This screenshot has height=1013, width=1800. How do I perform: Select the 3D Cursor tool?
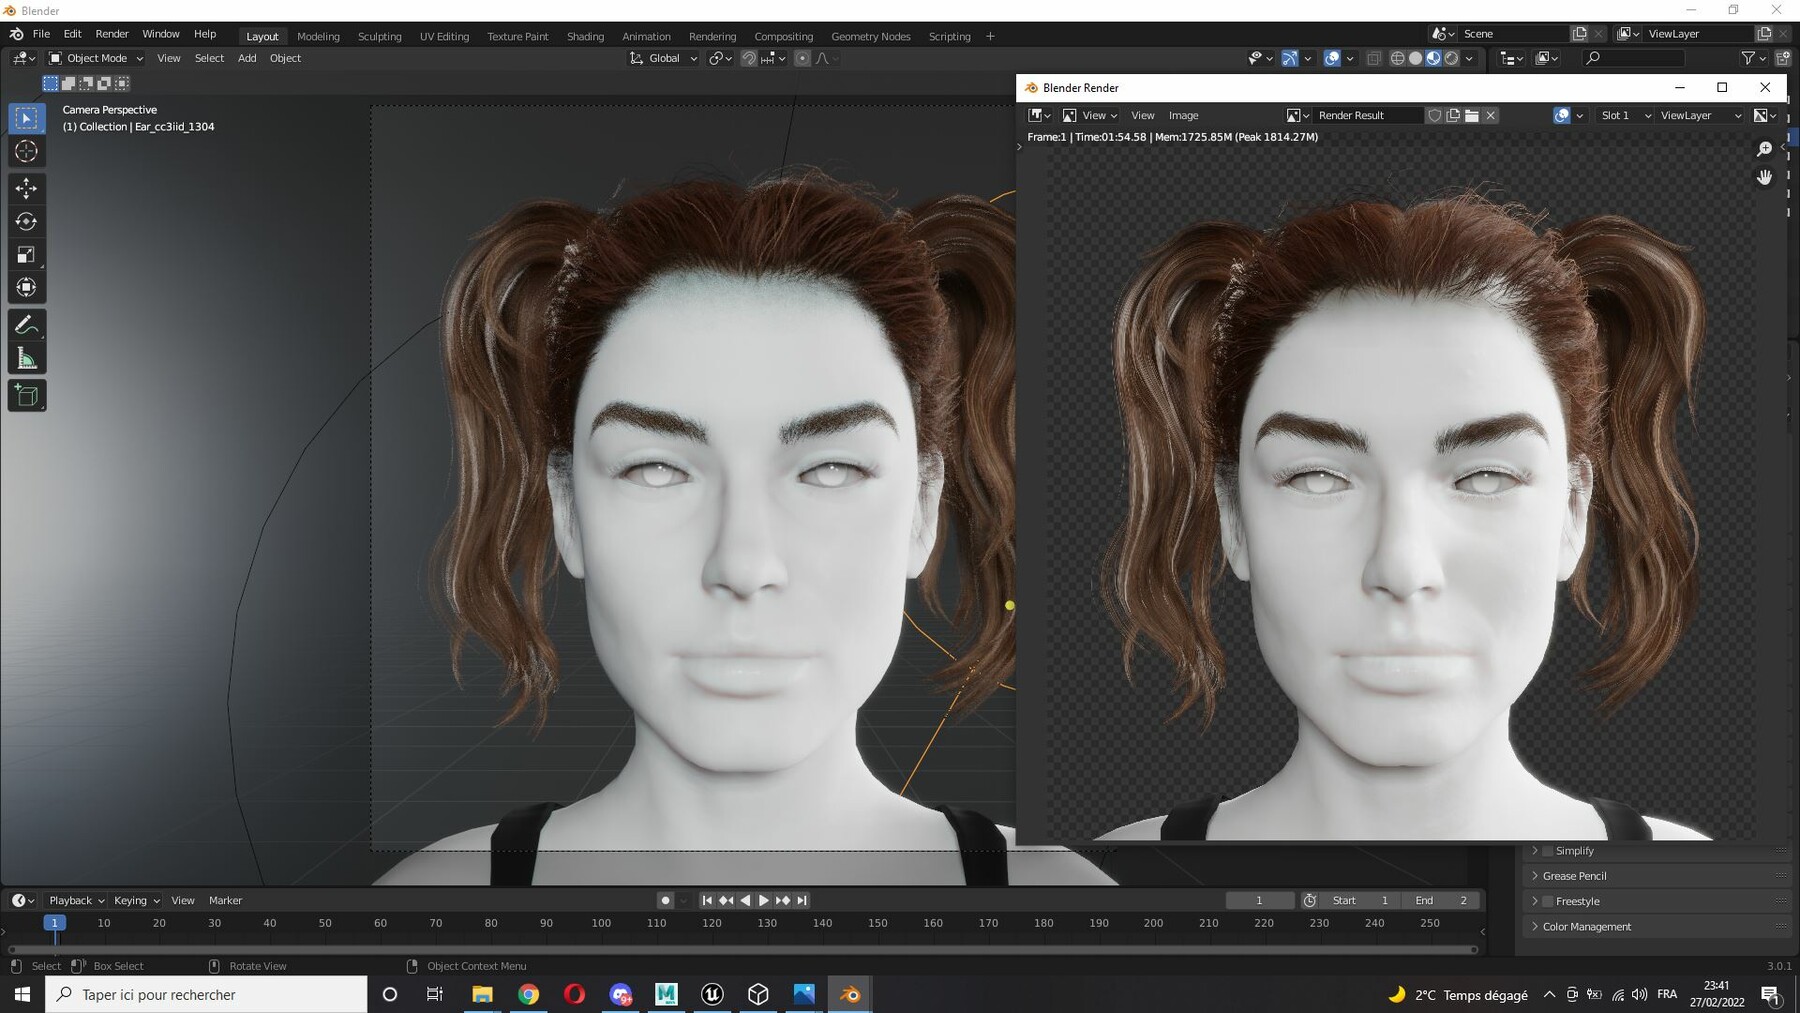point(27,151)
